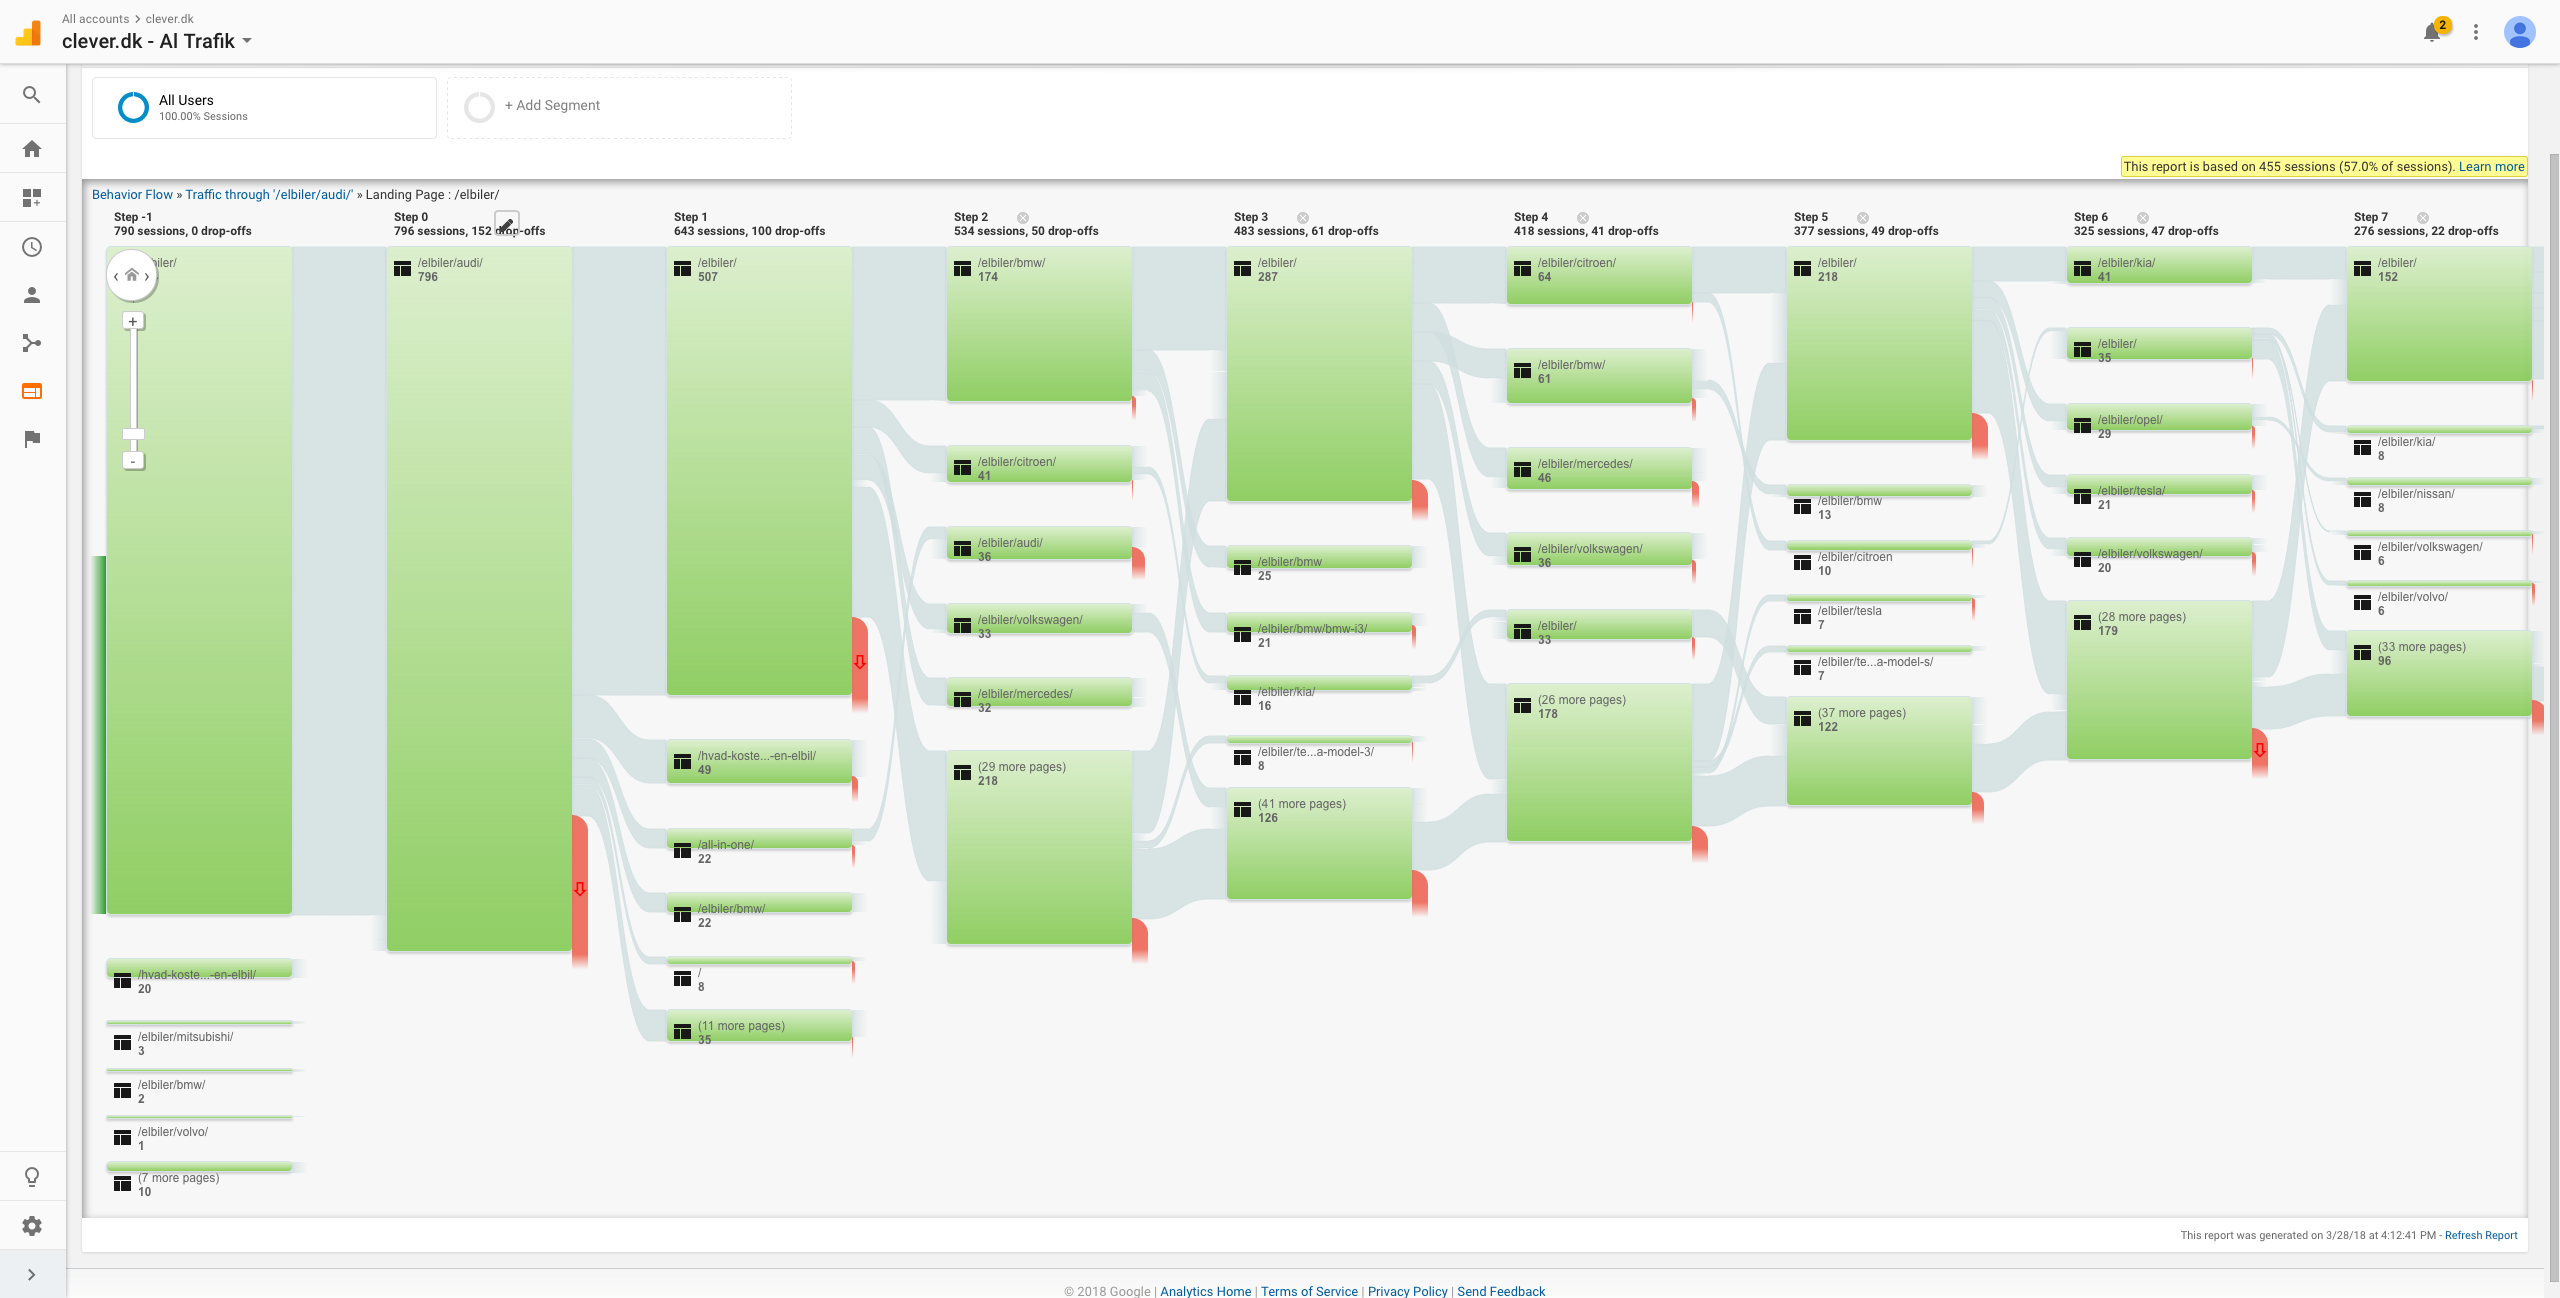This screenshot has height=1298, width=2560.
Task: Expand the collapsed left navigation sidebar
Action: pos(32,1275)
